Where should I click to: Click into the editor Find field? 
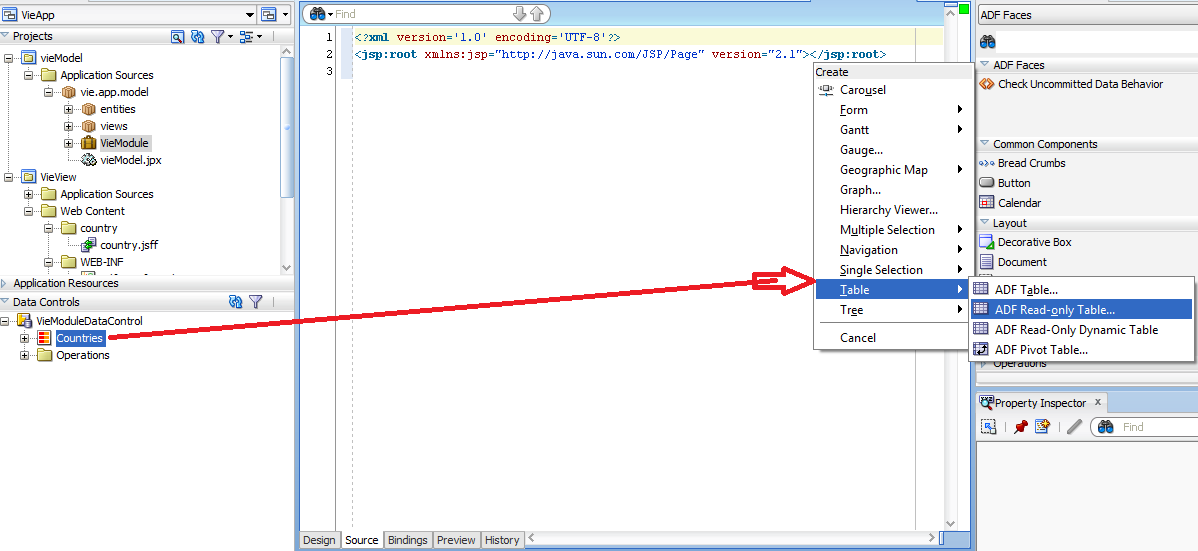tap(422, 14)
